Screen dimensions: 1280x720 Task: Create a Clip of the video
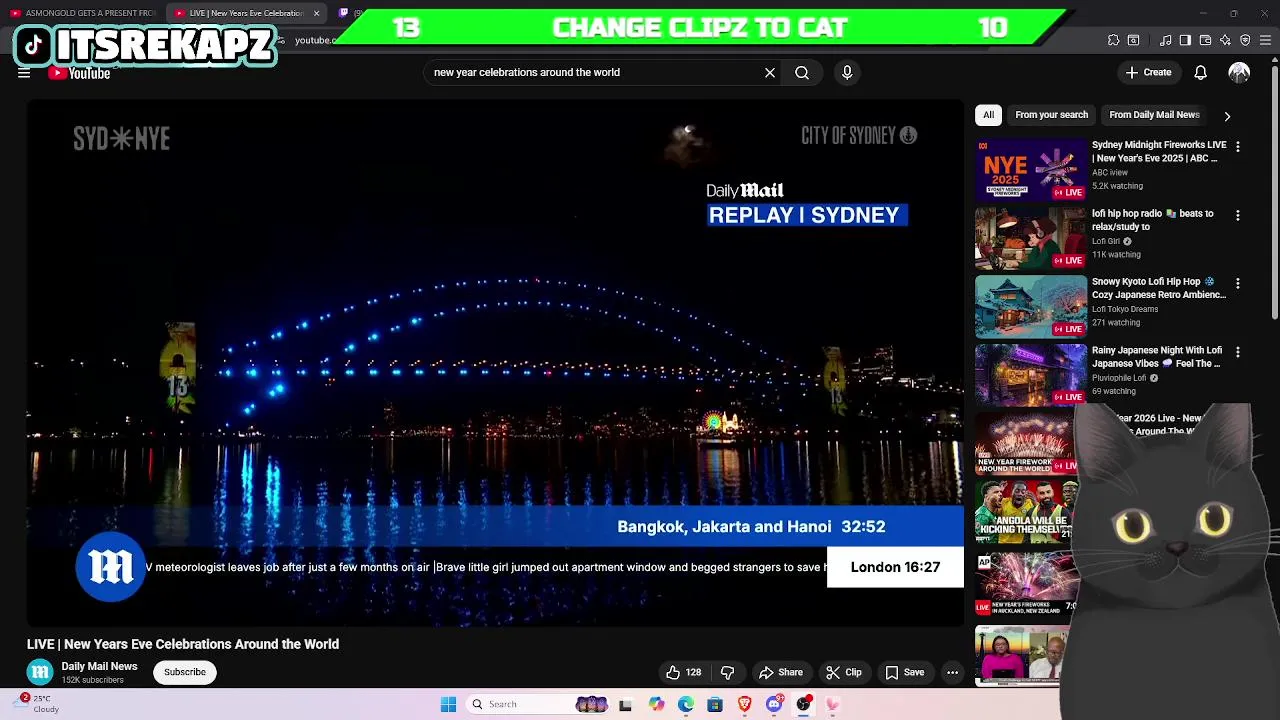(844, 672)
